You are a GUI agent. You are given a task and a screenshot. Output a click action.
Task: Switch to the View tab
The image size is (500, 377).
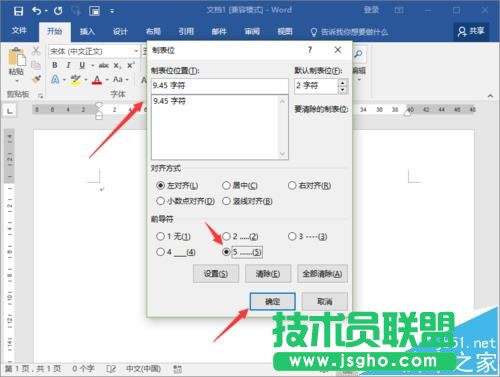[285, 32]
